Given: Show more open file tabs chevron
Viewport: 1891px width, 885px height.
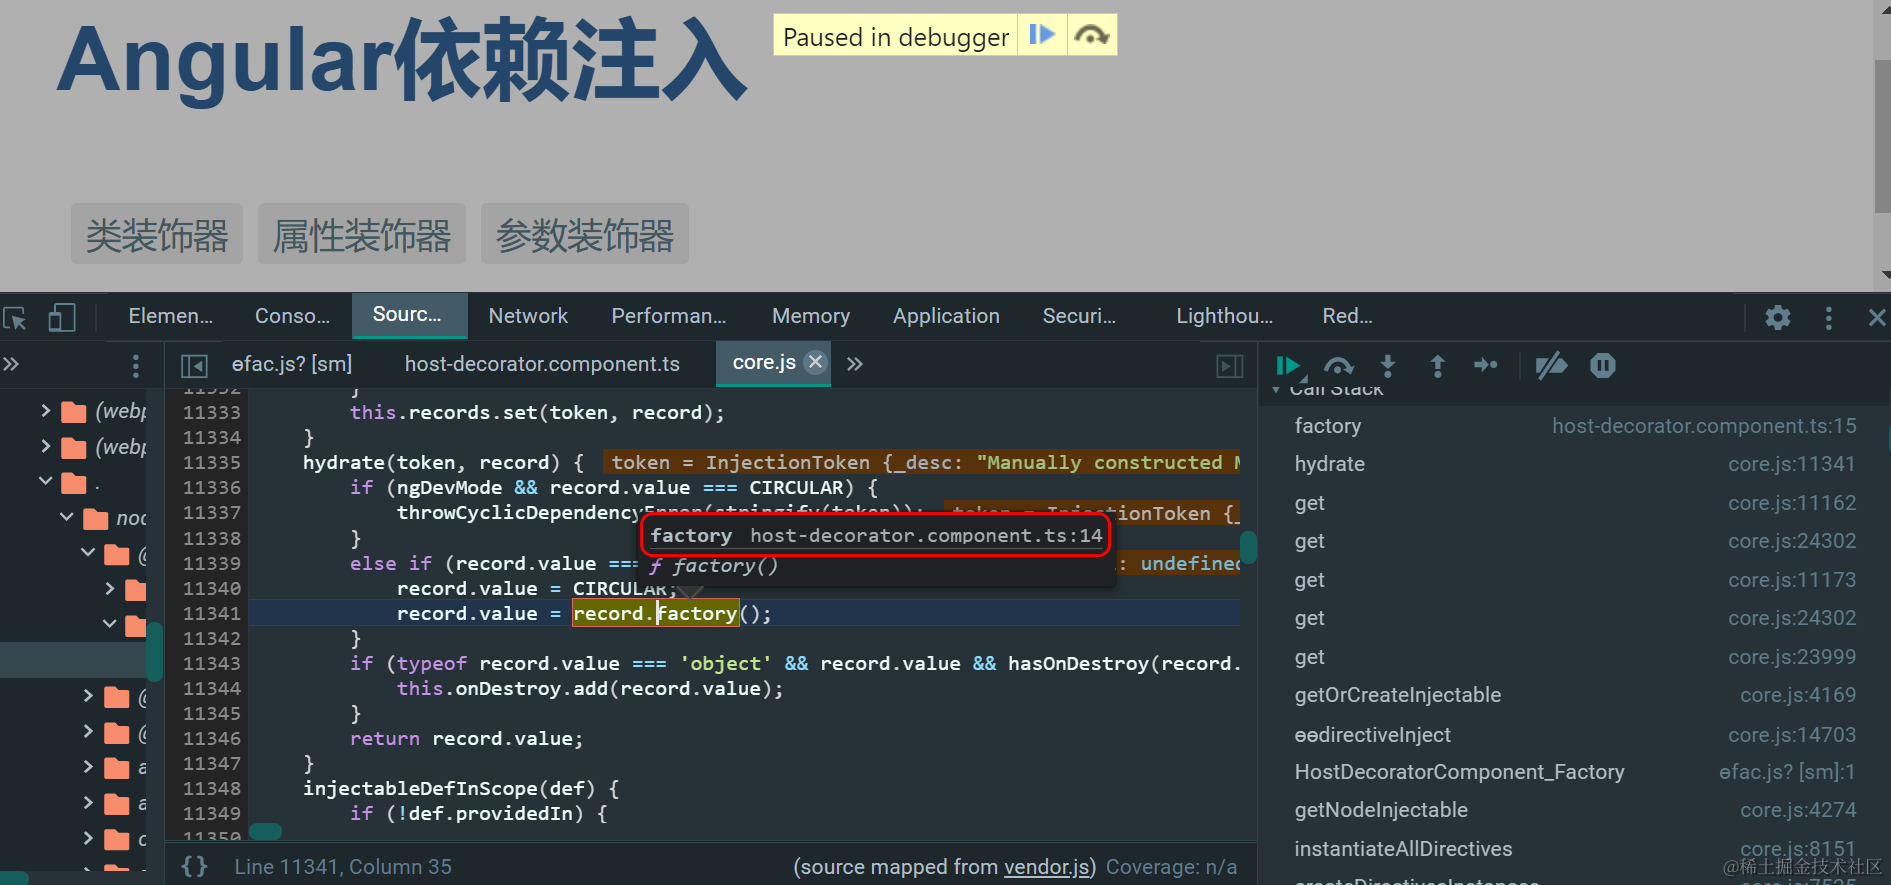Looking at the screenshot, I should click(x=854, y=364).
